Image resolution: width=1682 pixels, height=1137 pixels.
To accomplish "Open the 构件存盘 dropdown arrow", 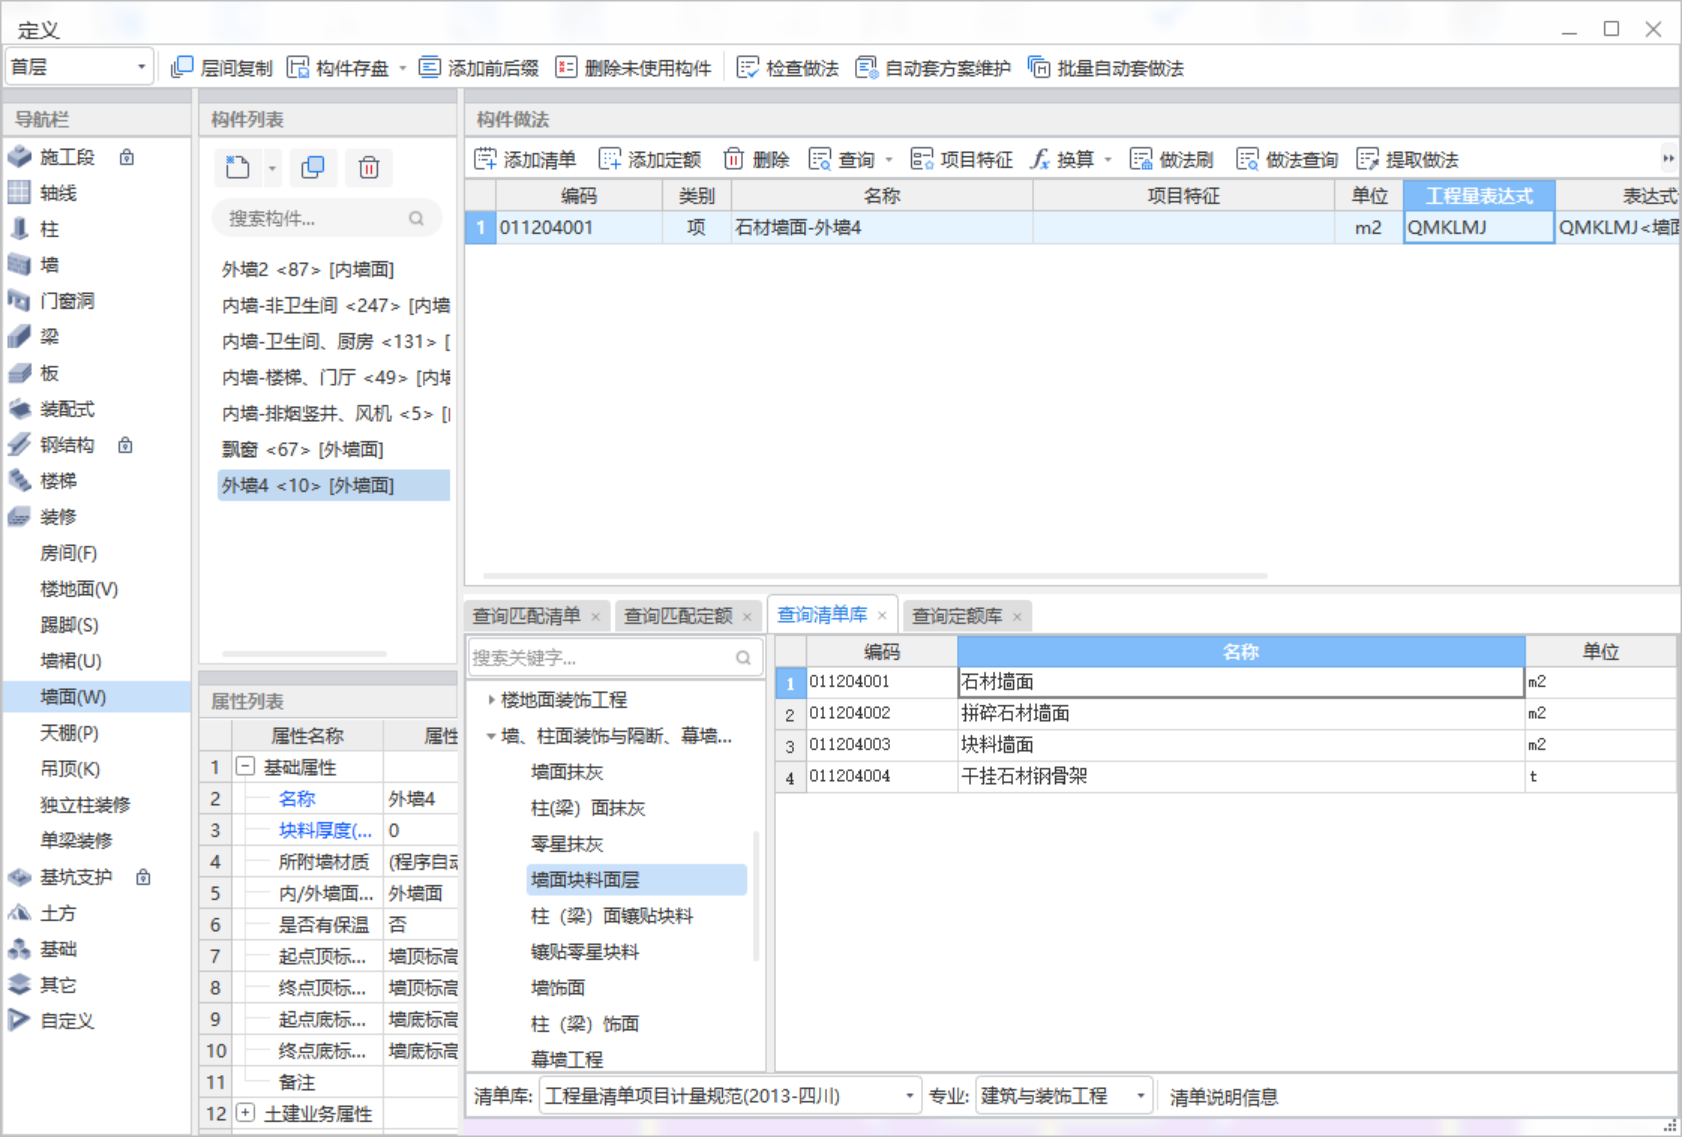I will pos(403,68).
